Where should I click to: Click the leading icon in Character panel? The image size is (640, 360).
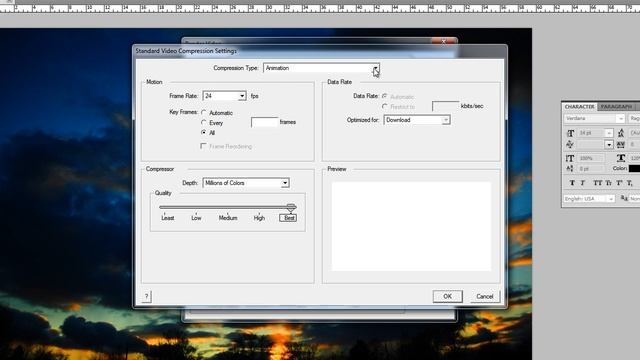coord(621,133)
